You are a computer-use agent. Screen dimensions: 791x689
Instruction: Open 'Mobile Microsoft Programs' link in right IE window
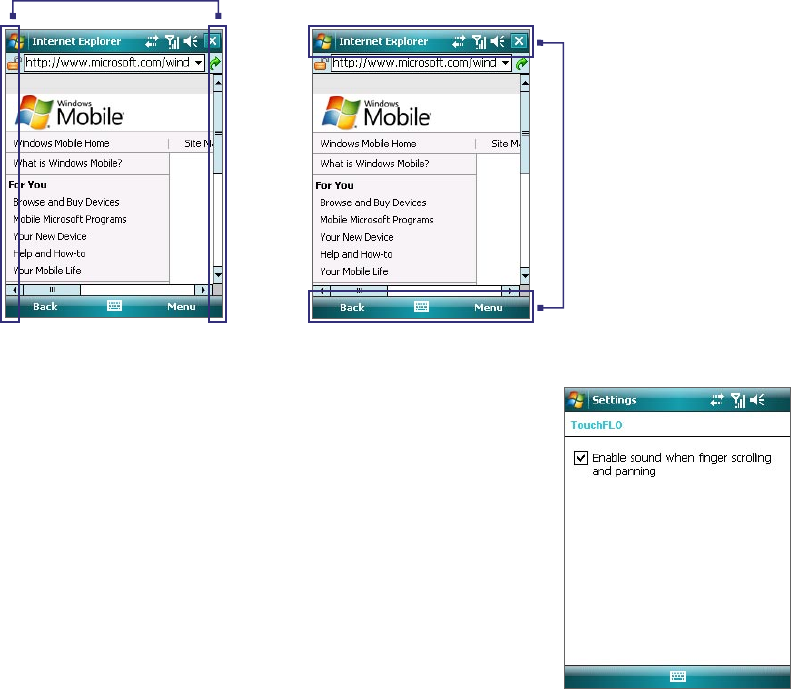pyautogui.click(x=377, y=220)
